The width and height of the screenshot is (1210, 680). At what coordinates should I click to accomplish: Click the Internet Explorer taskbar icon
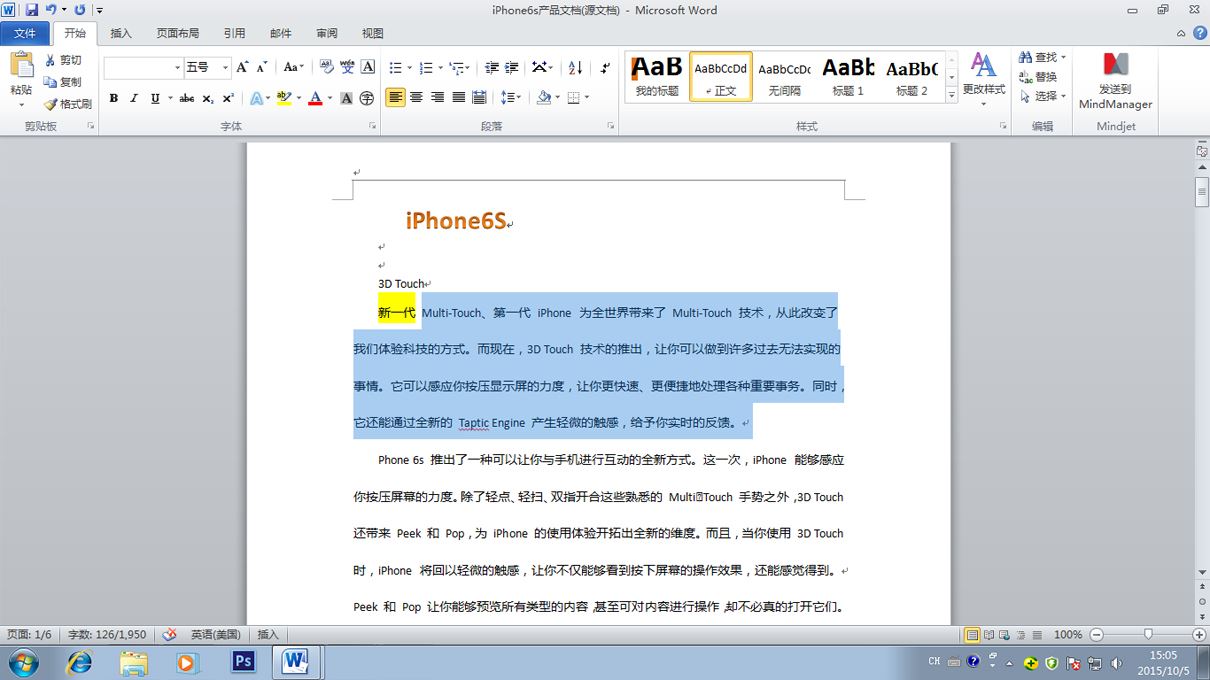point(78,661)
